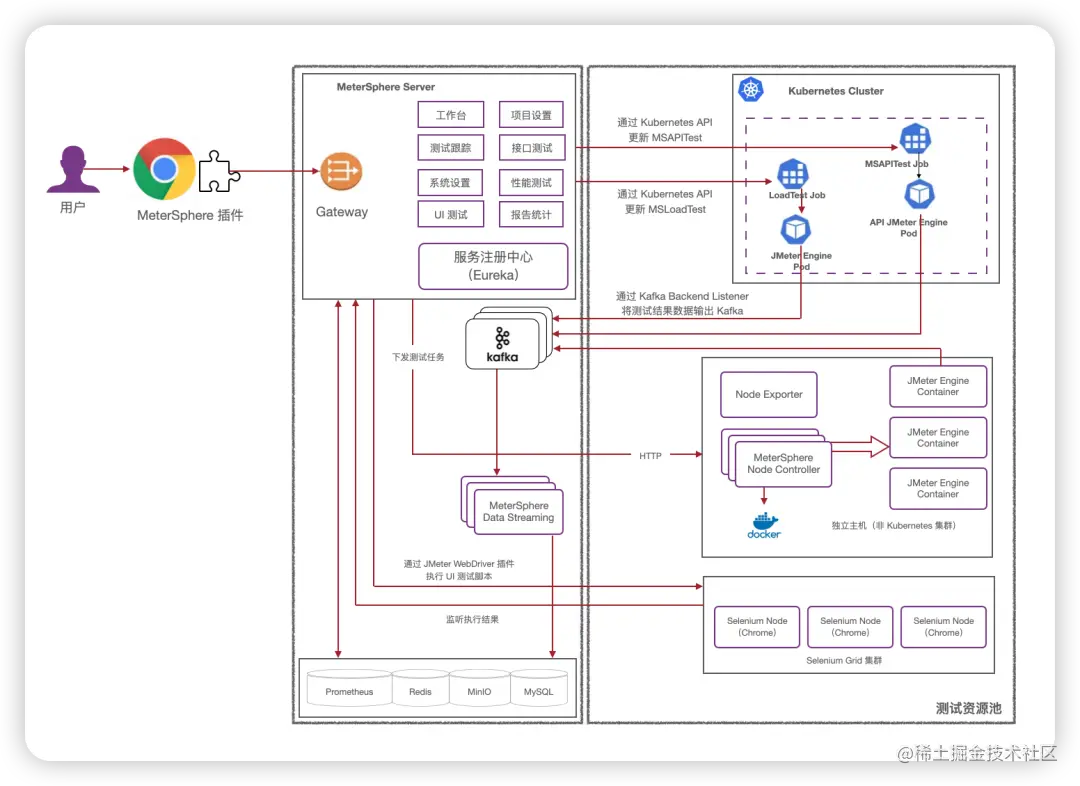Select the 工作台 module box
1080x786 pixels.
coord(450,115)
